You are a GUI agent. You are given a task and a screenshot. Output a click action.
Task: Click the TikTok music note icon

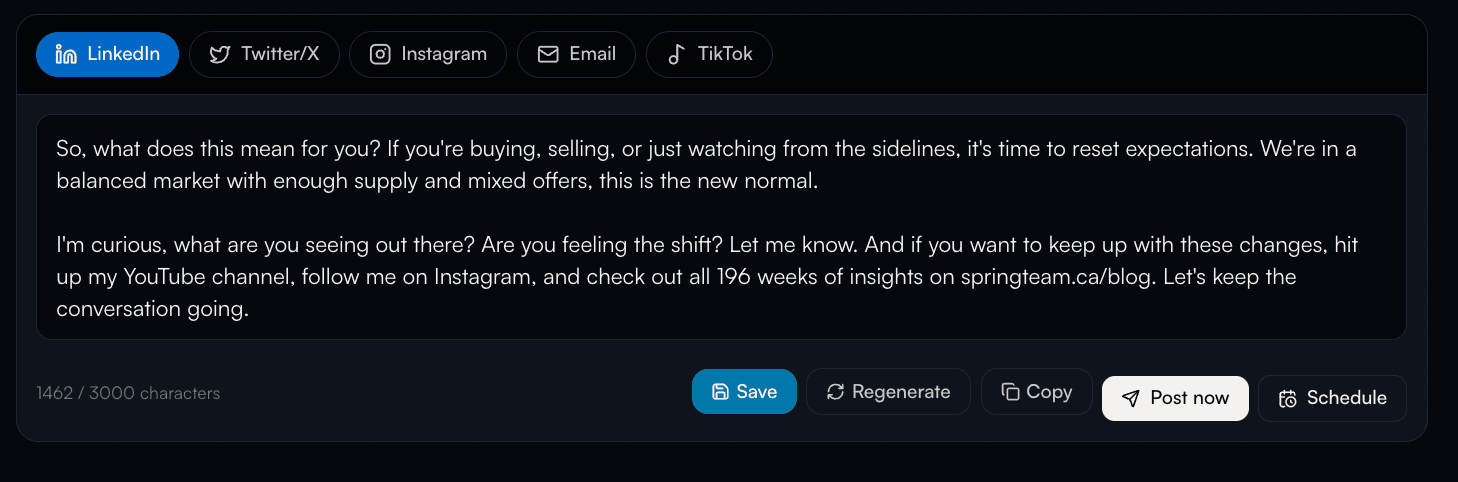pos(677,54)
